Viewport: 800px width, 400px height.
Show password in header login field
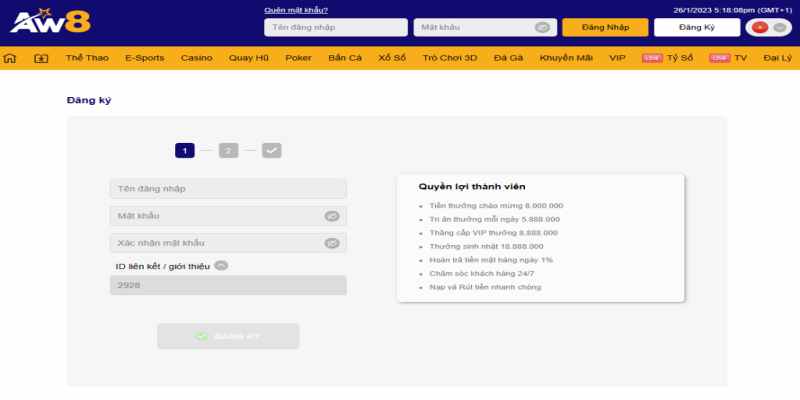pyautogui.click(x=542, y=28)
